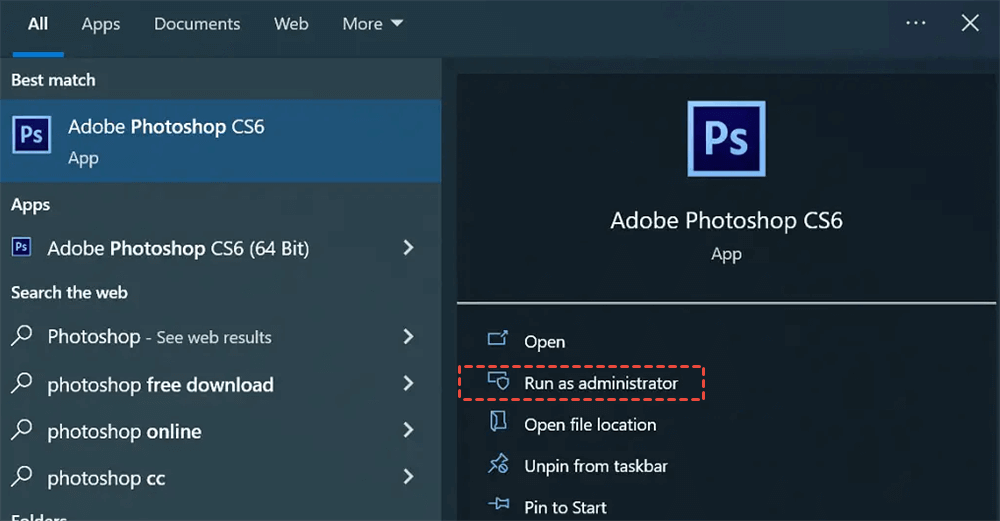The image size is (1000, 521).
Task: Click search icon beside photoshop online
Action: click(22, 431)
